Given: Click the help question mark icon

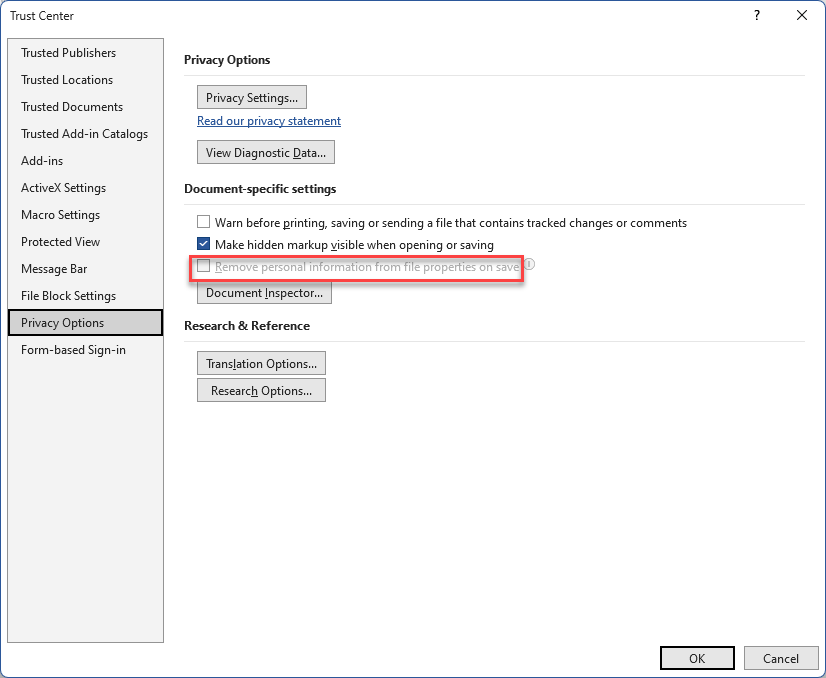Looking at the screenshot, I should pyautogui.click(x=756, y=15).
